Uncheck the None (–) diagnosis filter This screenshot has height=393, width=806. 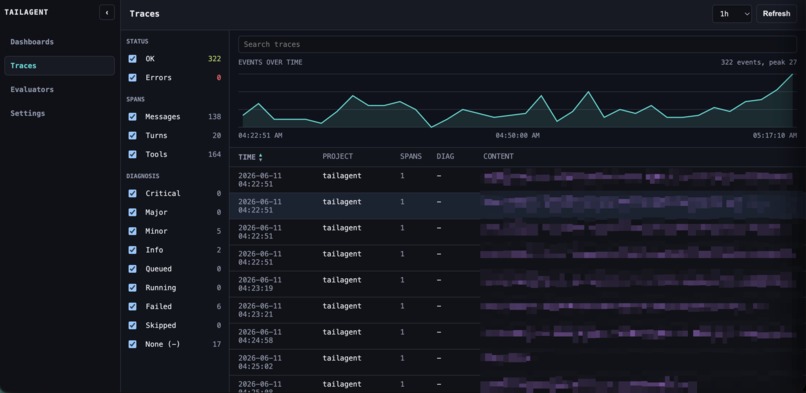click(133, 344)
